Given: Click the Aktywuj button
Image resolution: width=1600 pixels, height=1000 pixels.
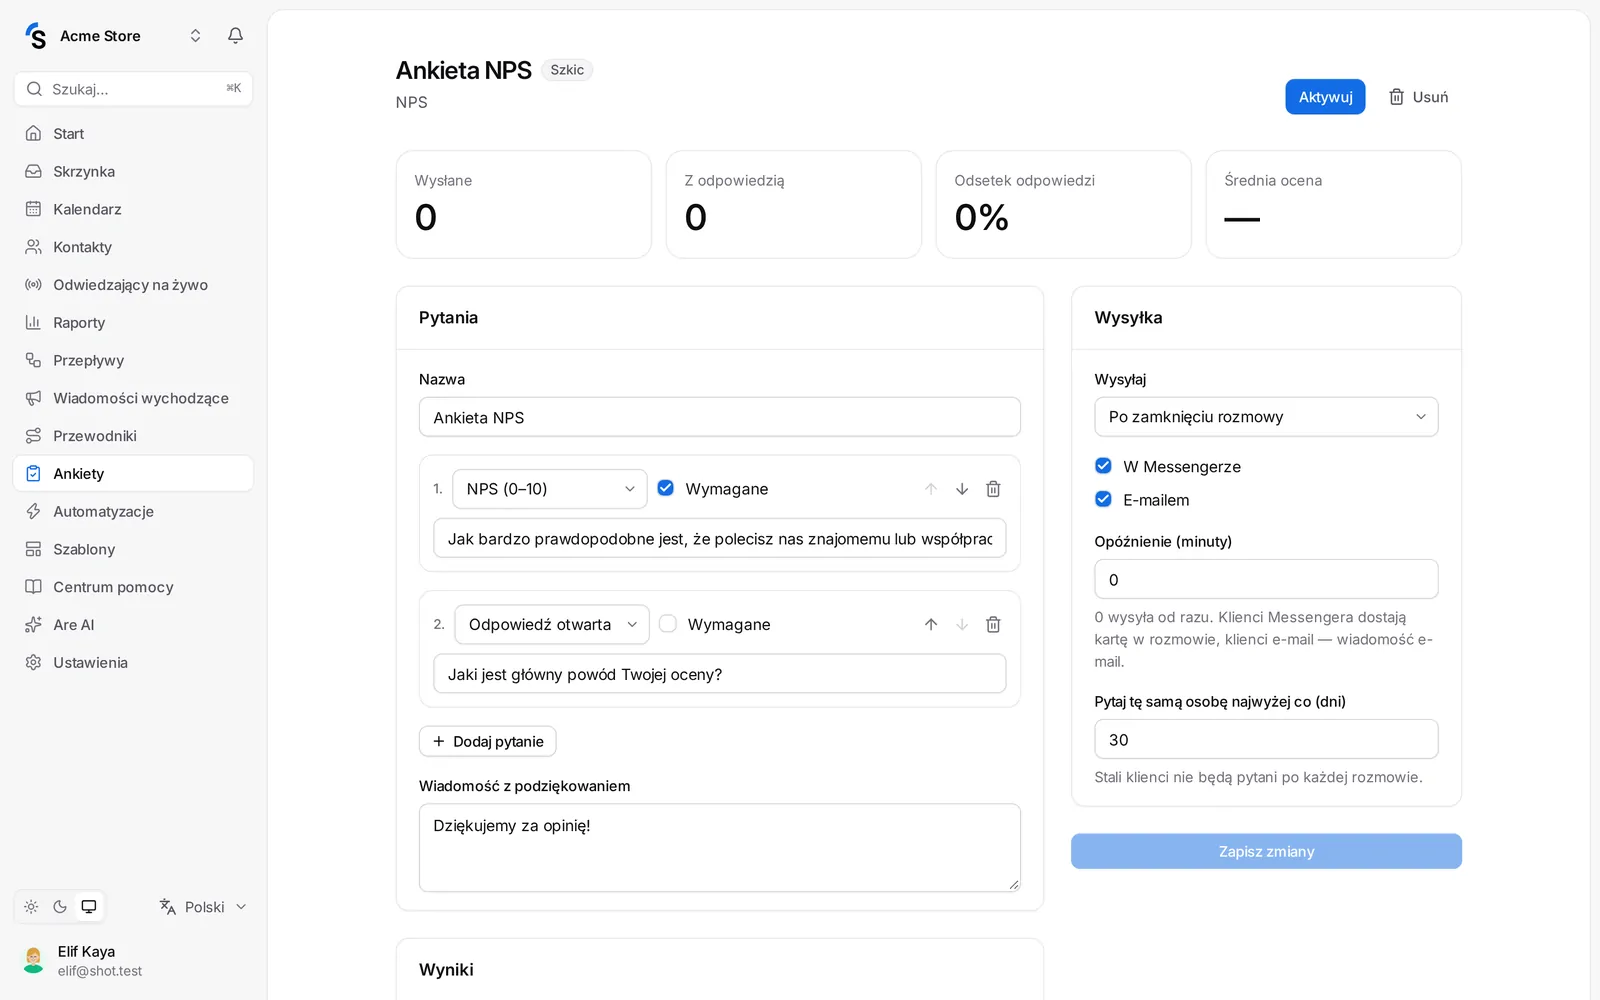Looking at the screenshot, I should coord(1325,97).
